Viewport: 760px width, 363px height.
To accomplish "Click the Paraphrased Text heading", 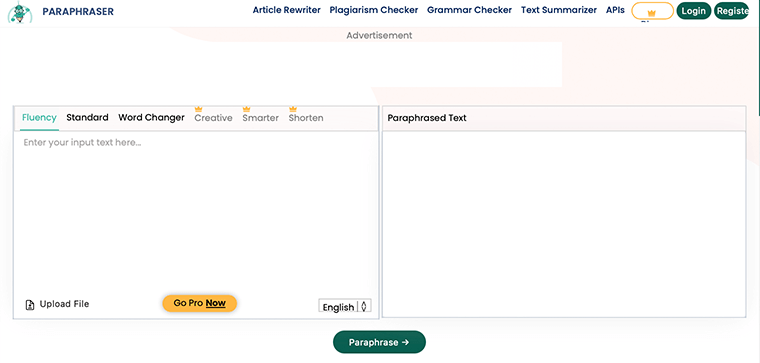I will click(x=427, y=118).
